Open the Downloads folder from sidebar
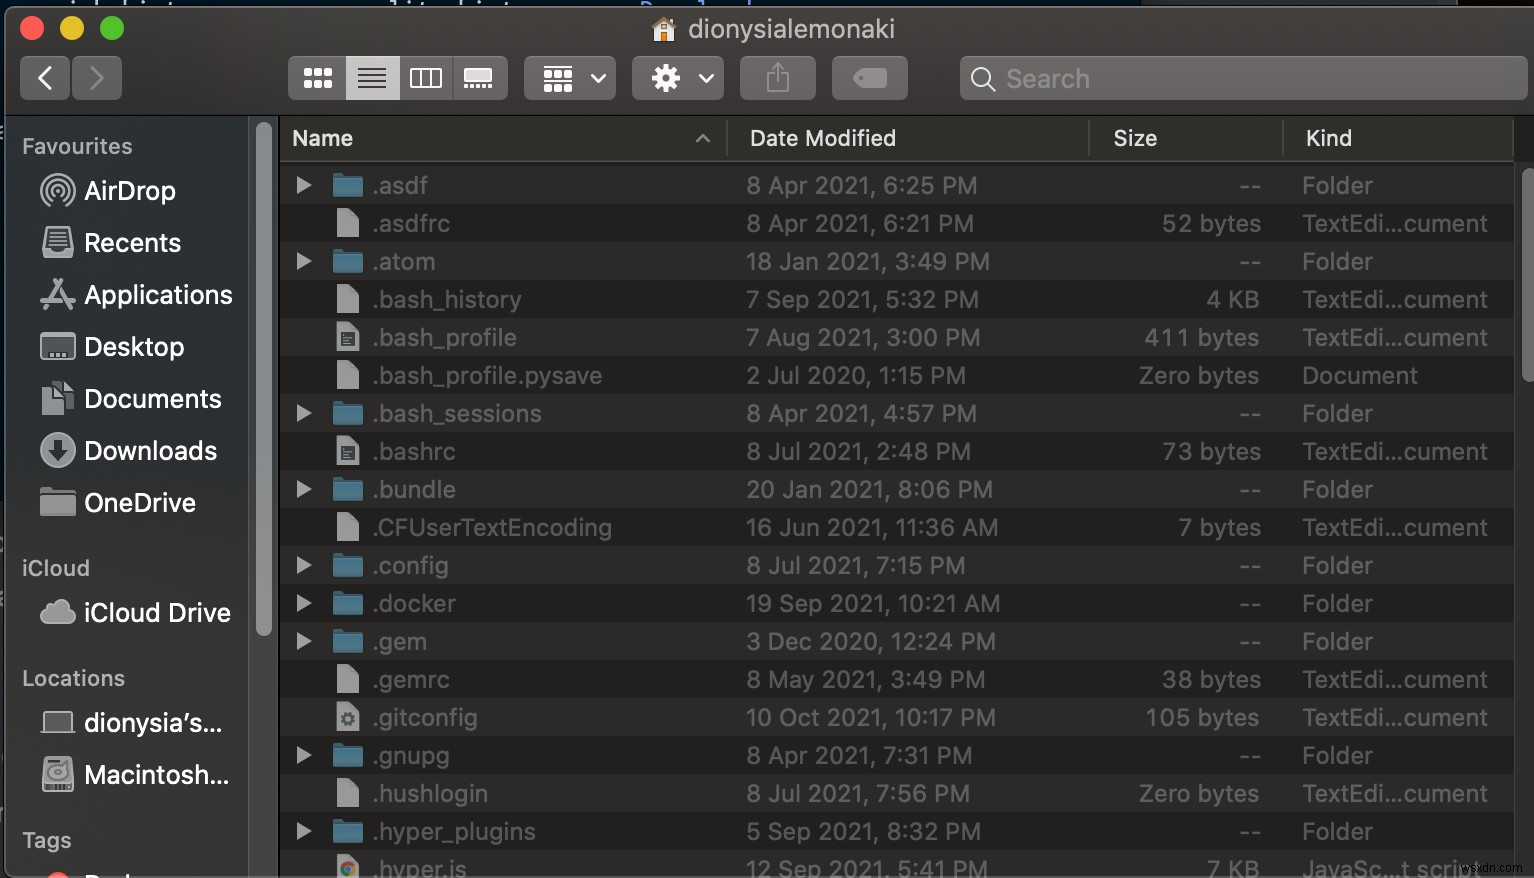 151,451
